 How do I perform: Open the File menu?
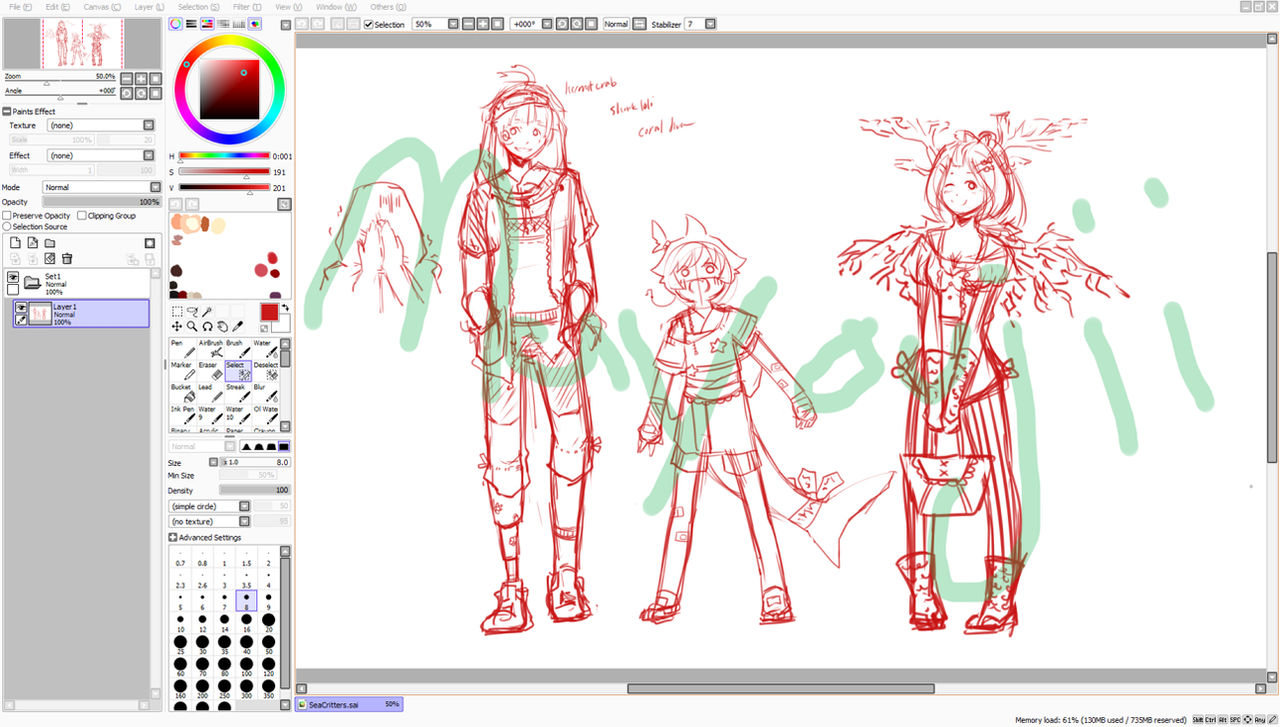click(20, 7)
